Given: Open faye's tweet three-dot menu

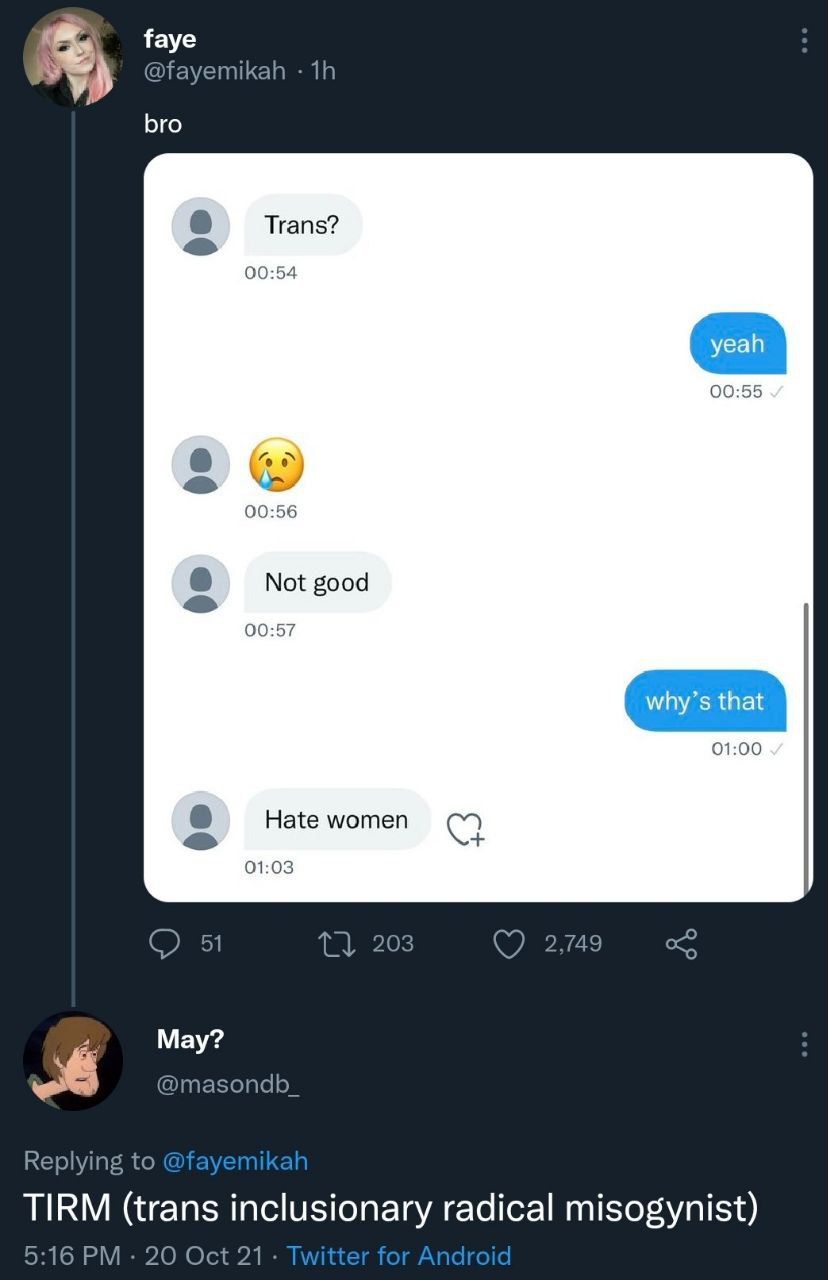Looking at the screenshot, I should pyautogui.click(x=804, y=41).
